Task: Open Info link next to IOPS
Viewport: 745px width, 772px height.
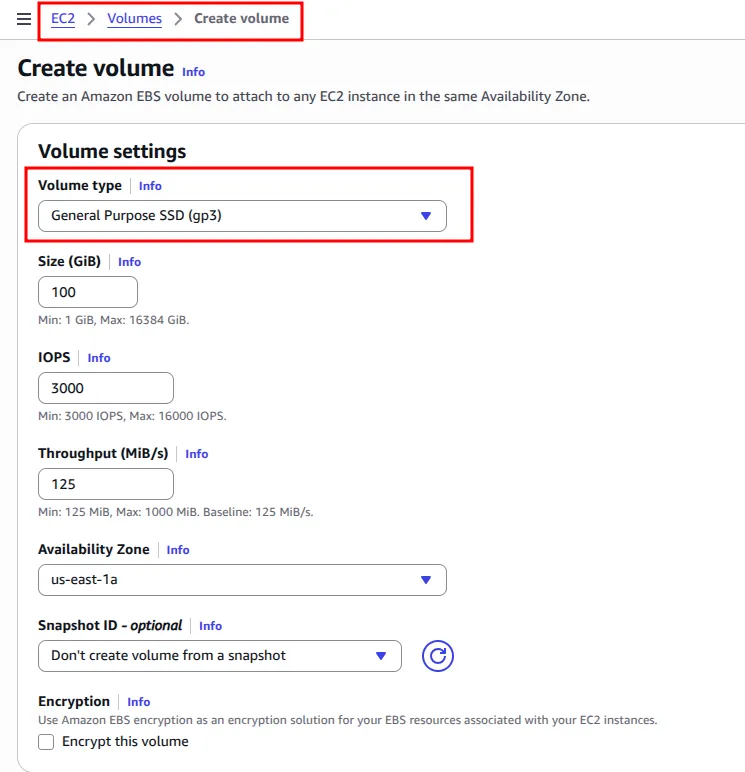Action: pyautogui.click(x=99, y=358)
